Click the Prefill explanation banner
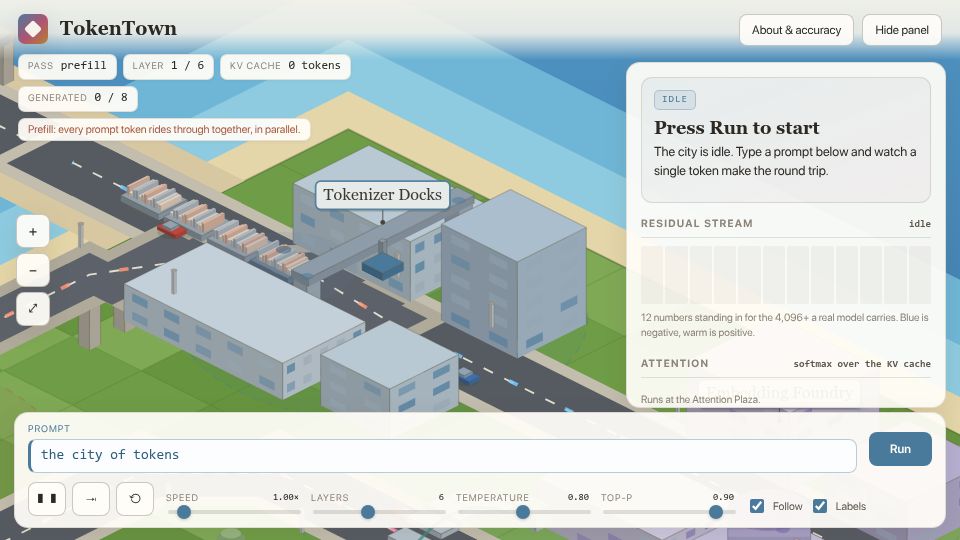Screen dimensions: 960x540 [164, 130]
